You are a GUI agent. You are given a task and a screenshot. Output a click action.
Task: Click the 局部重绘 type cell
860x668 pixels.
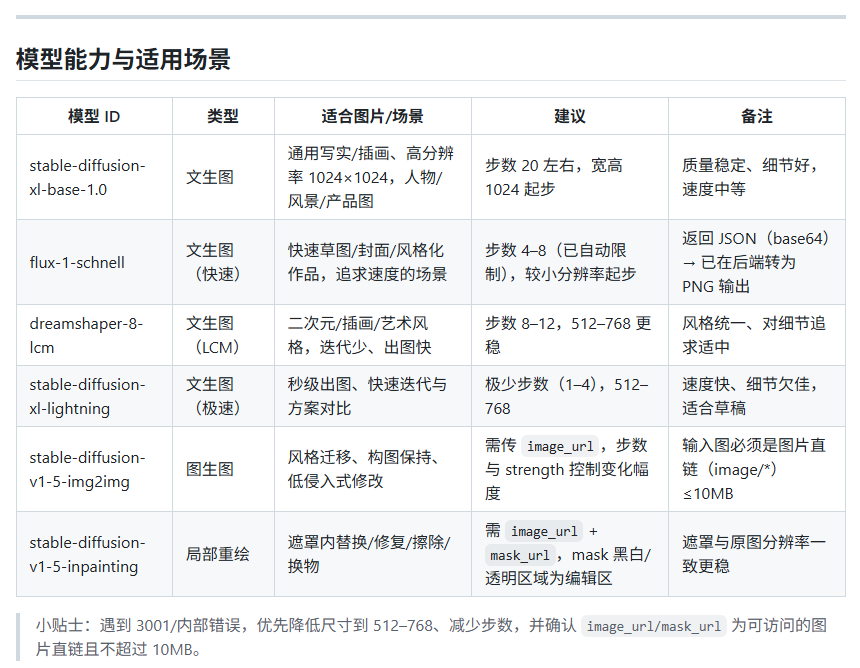tap(218, 554)
